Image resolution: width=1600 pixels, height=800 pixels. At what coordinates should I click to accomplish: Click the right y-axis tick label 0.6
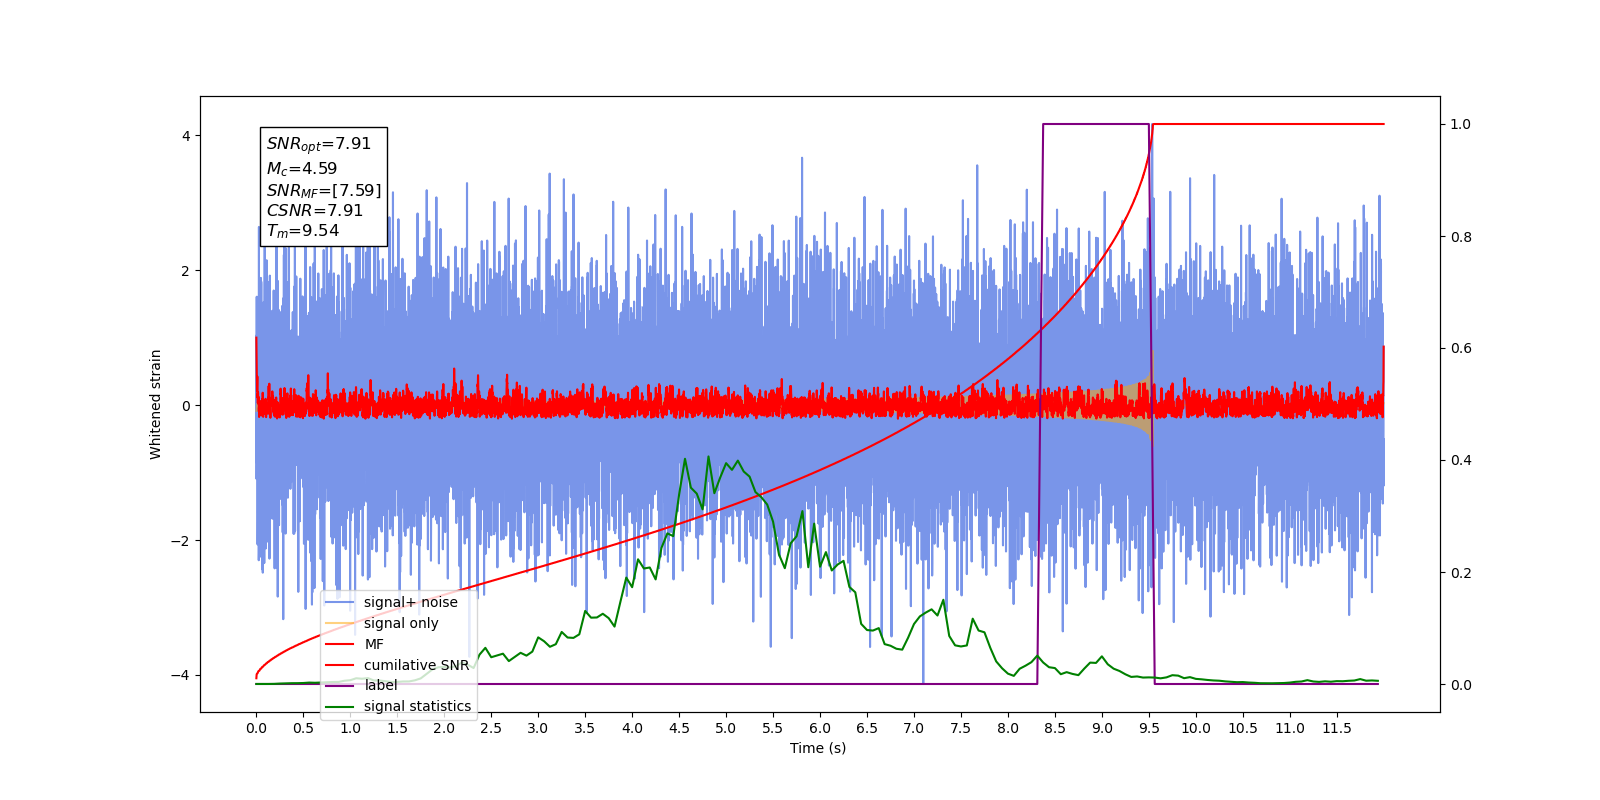point(1461,349)
